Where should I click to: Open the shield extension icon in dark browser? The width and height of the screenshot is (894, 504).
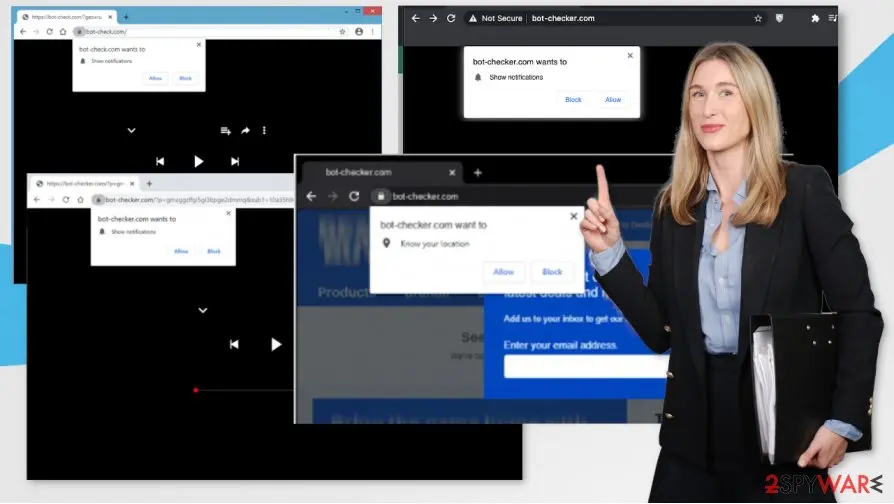click(x=779, y=18)
